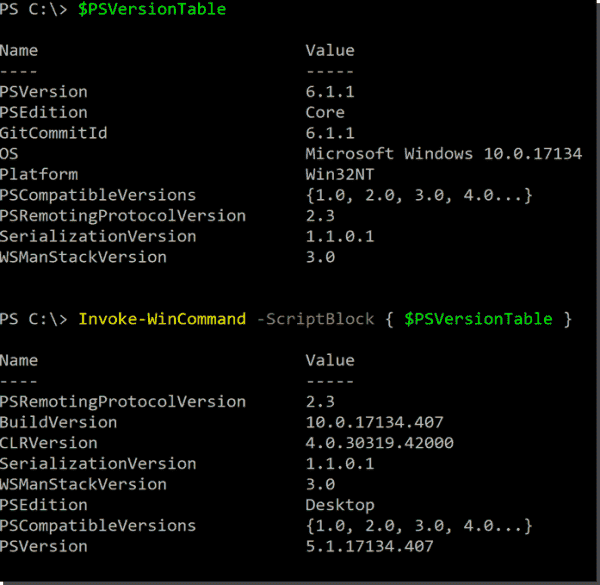Click SerializationVersion label in the second table

tap(98, 464)
